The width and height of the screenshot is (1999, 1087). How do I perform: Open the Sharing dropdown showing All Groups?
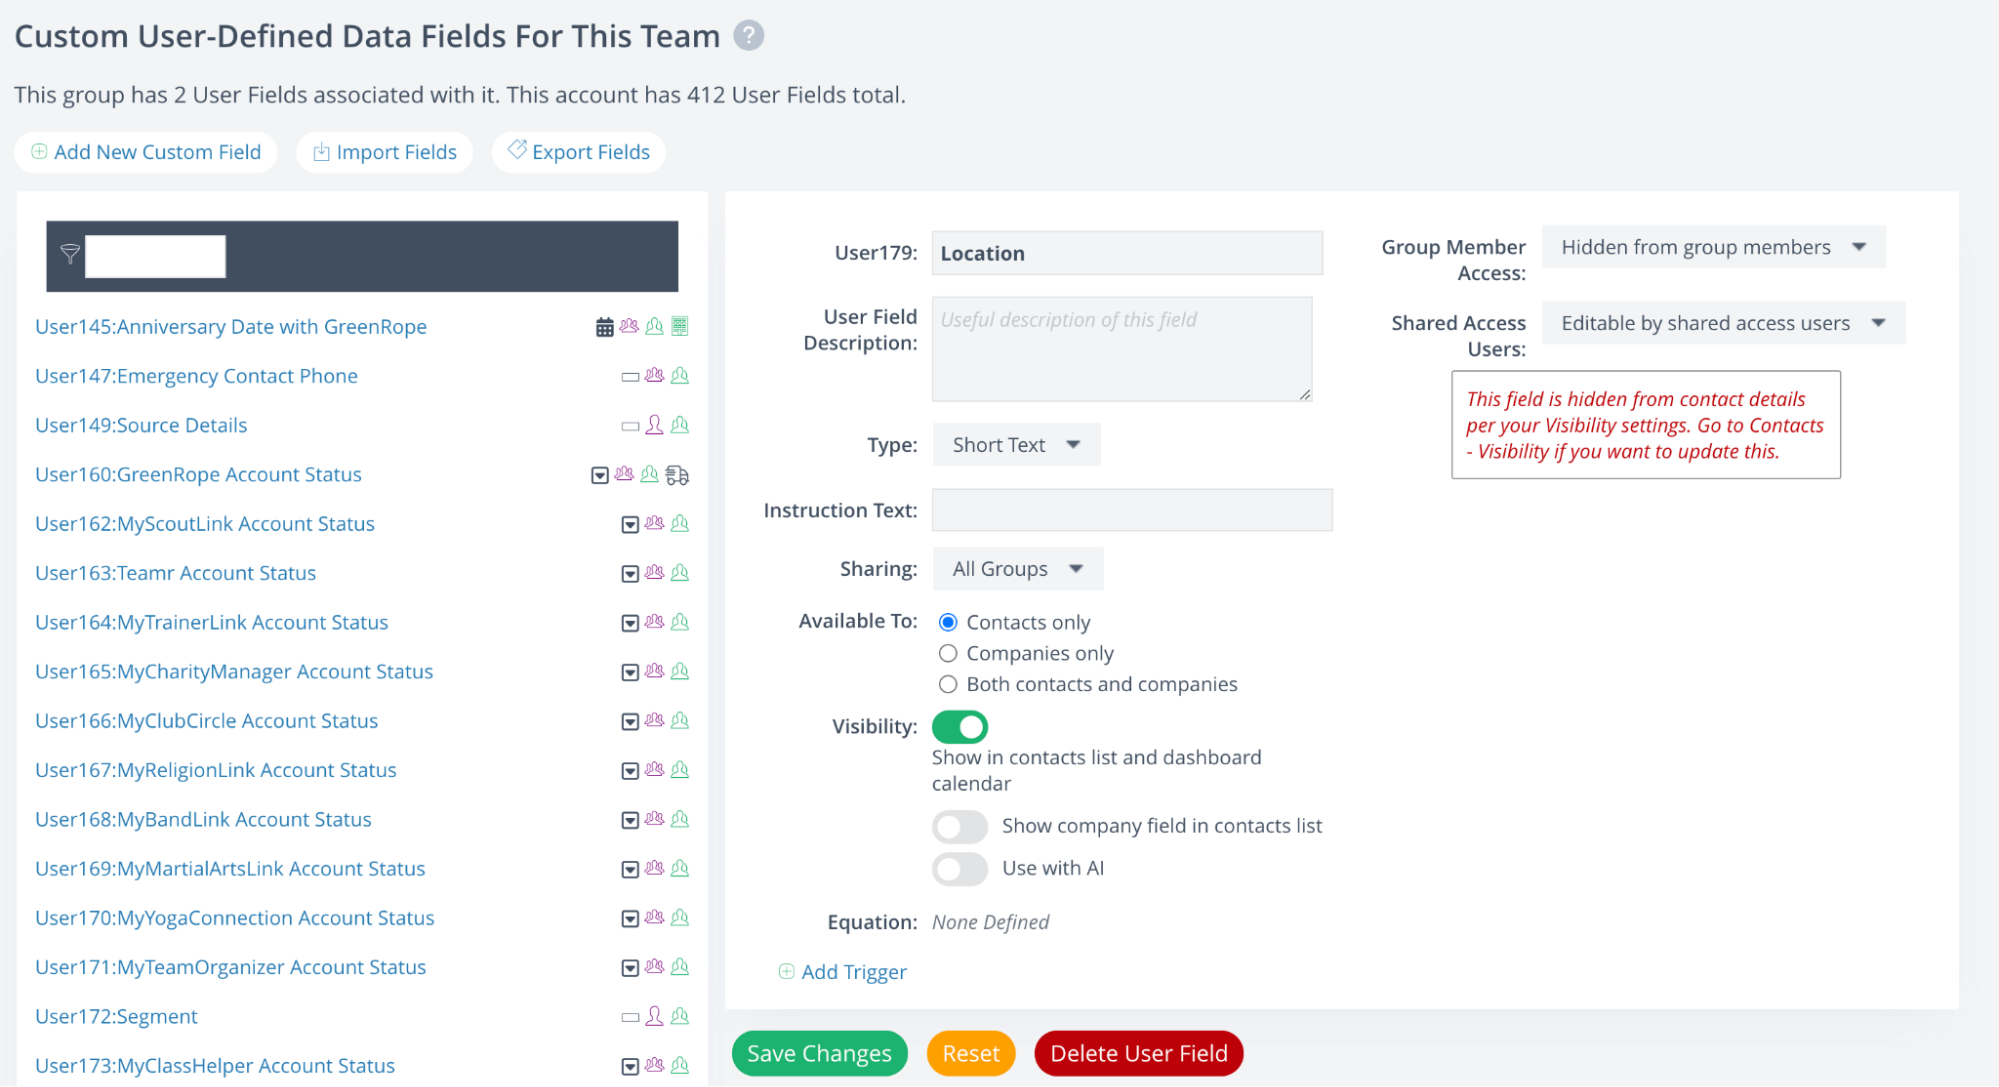(1016, 568)
